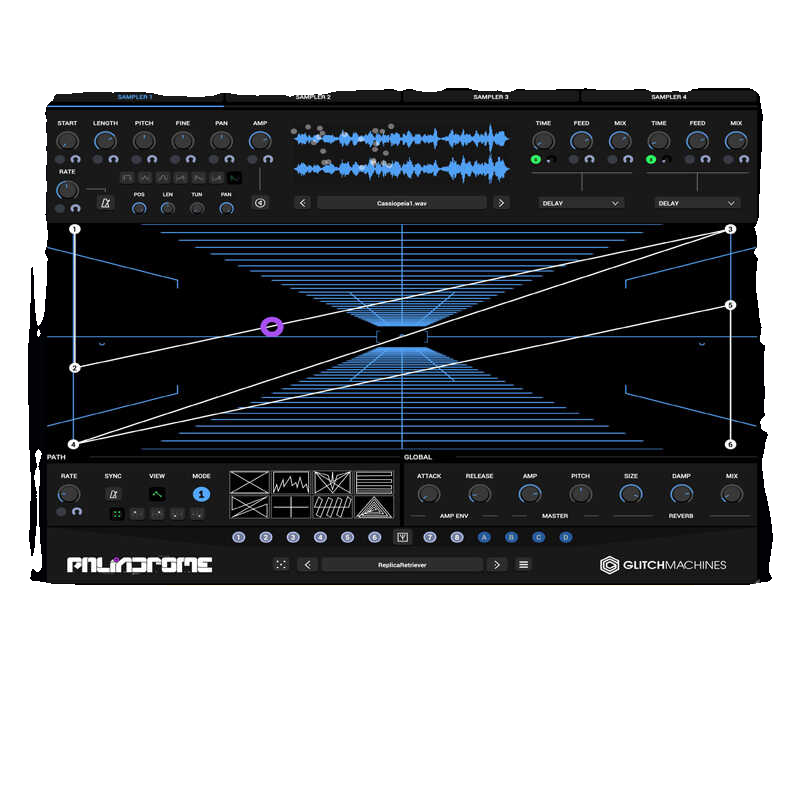Load the next sample after Cassiopeia1.wav
Viewport: 800px width, 800px height.
tap(501, 203)
